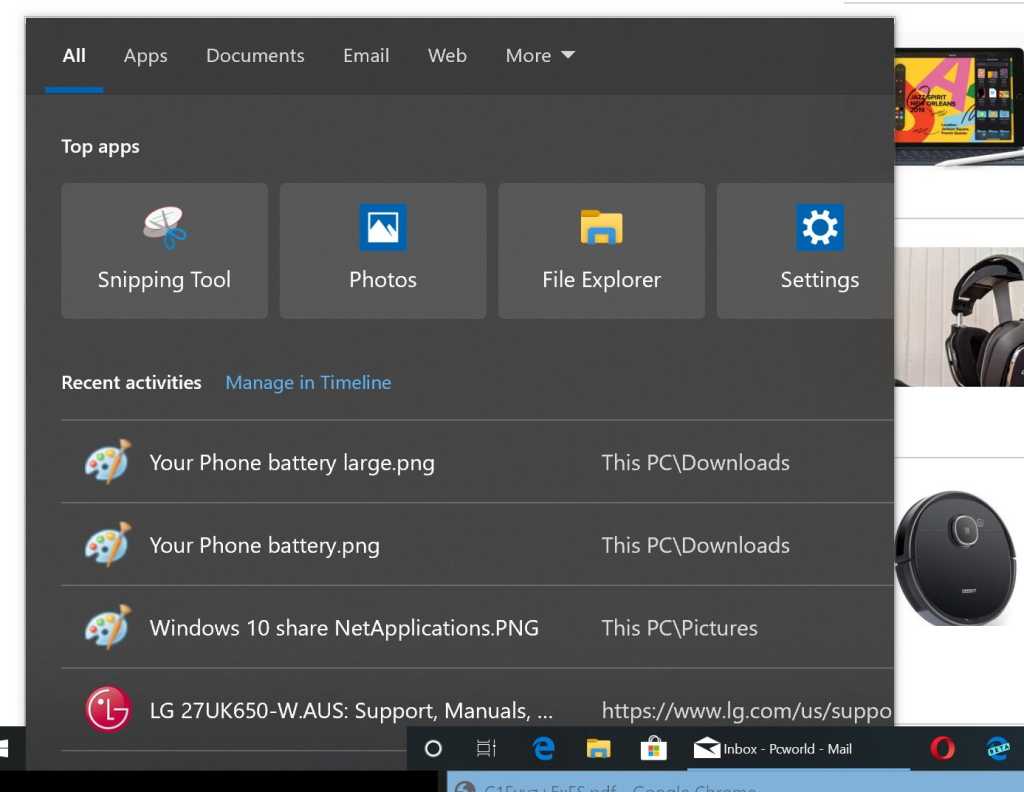This screenshot has height=792, width=1024.
Task: Open LG 27UK650-W.AUS Support, Manuals activity
Action: pos(477,709)
